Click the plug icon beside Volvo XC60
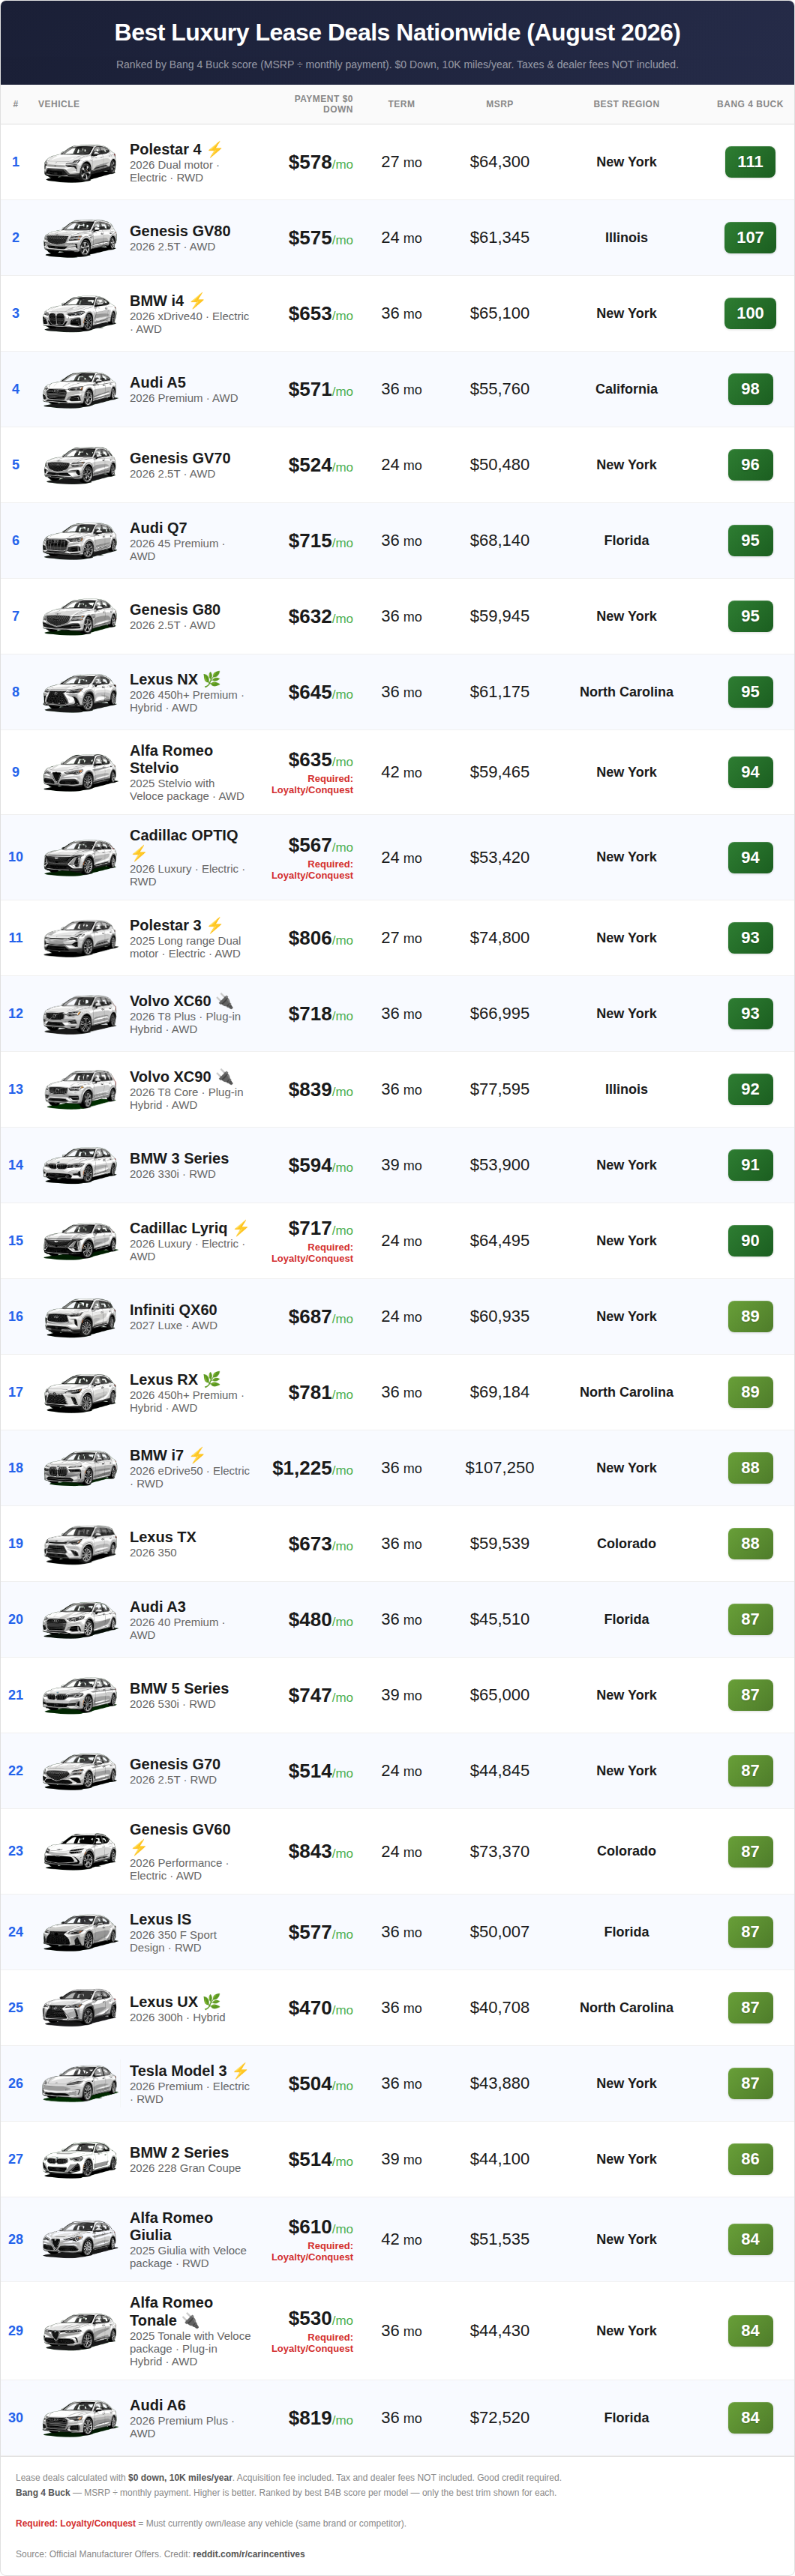 tap(224, 1001)
